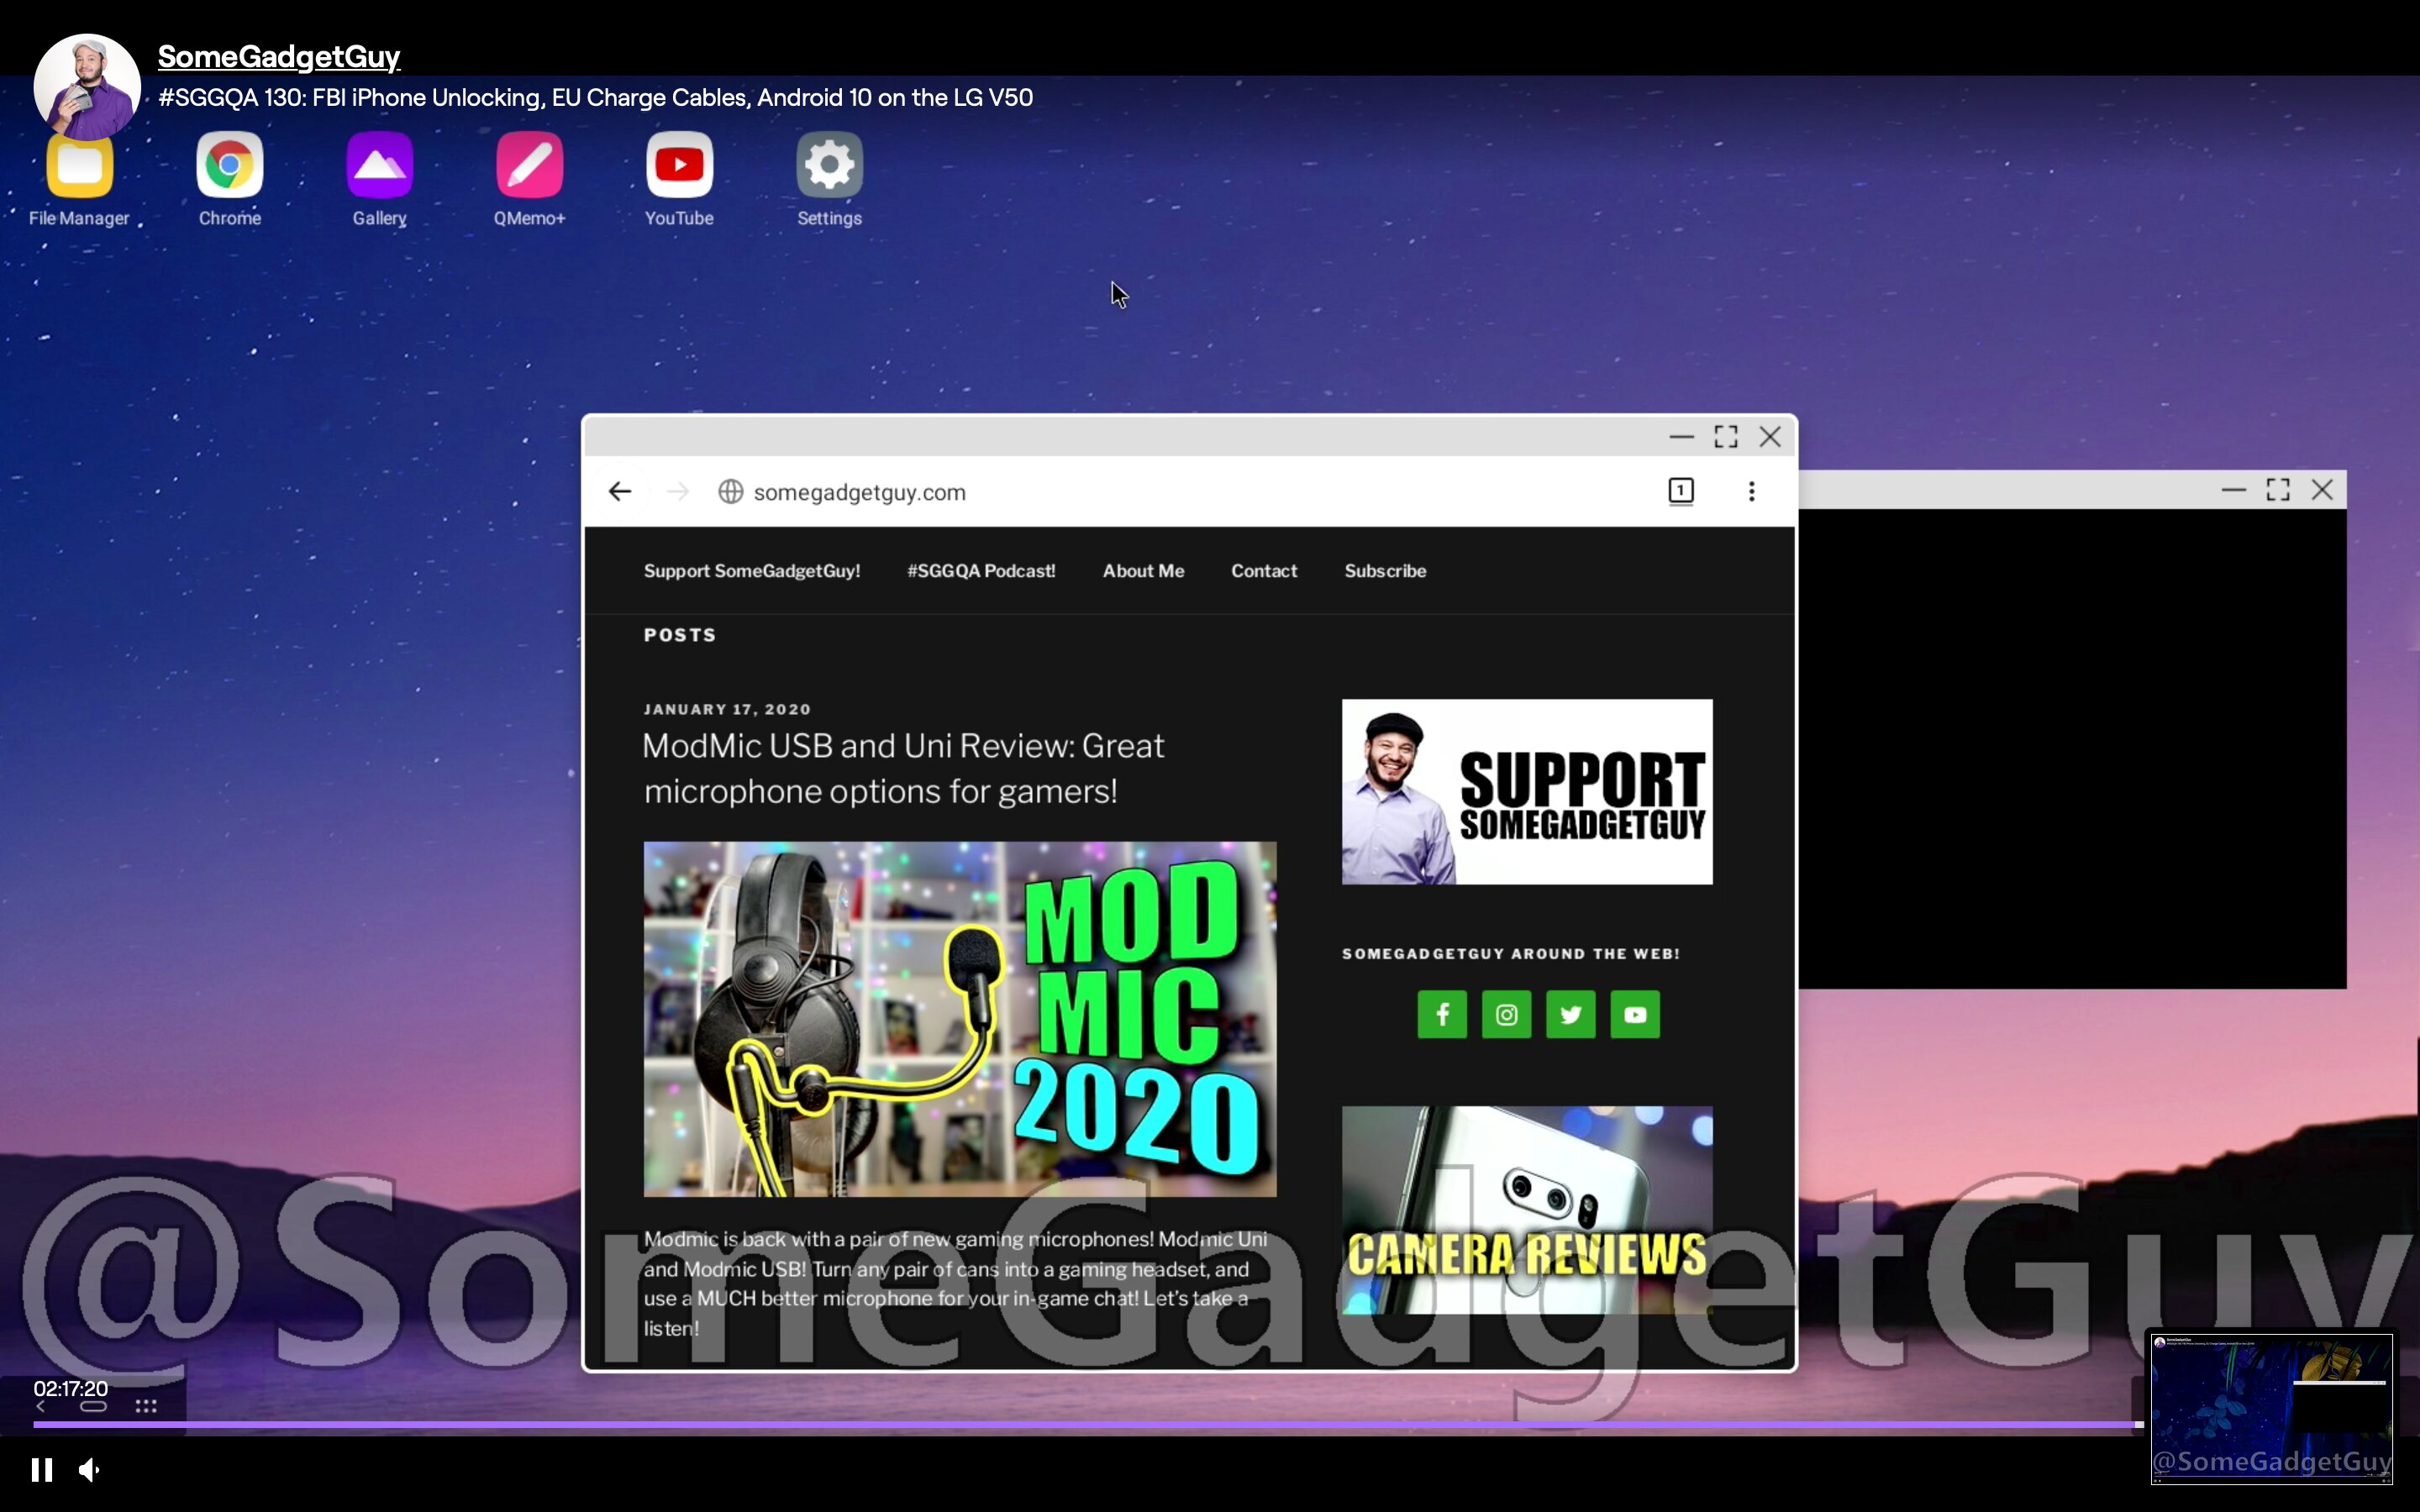Minimize the black background window
This screenshot has width=2420, height=1512.
coord(2233,490)
